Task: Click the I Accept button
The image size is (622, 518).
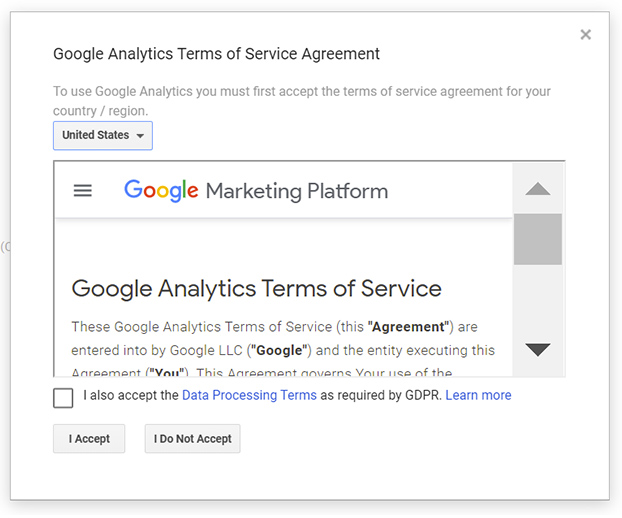Action: (89, 439)
